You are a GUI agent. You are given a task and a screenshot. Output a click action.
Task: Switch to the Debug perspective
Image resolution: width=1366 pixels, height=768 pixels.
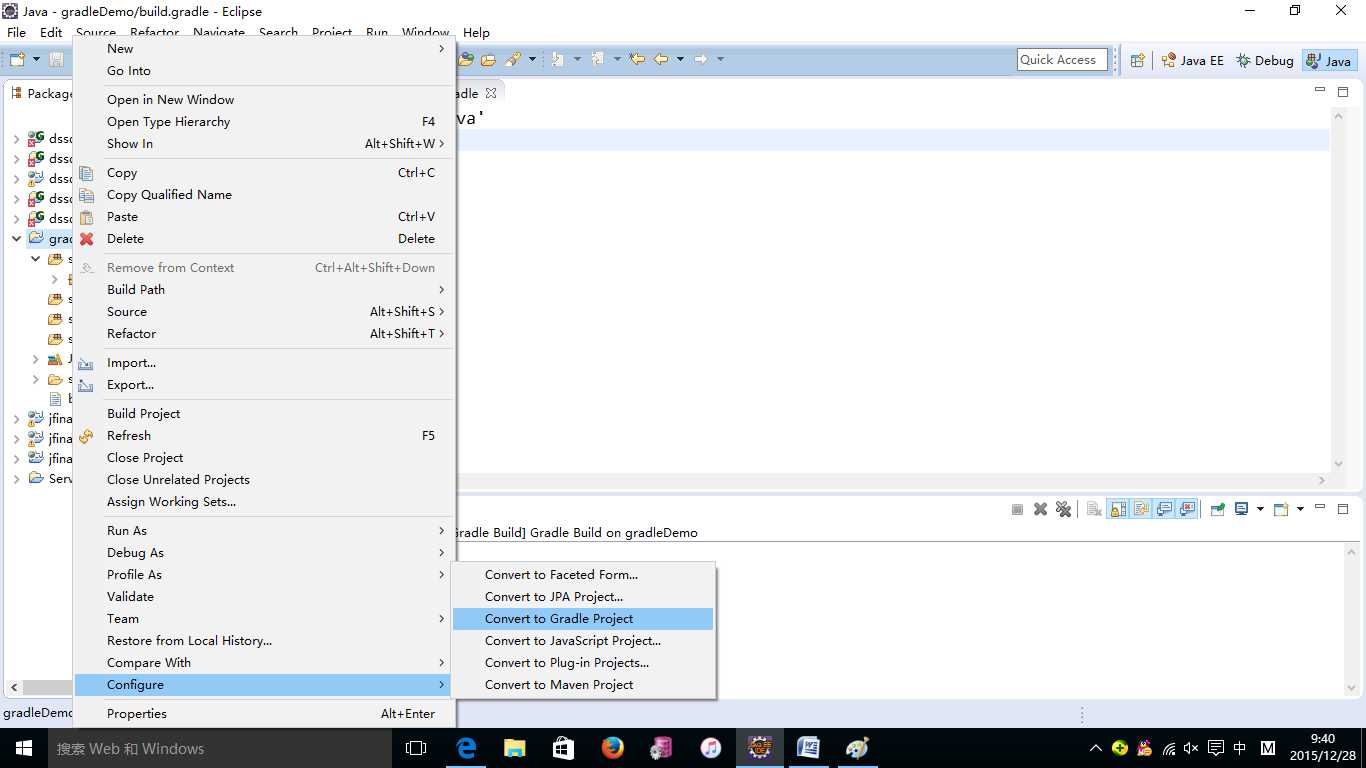1265,60
